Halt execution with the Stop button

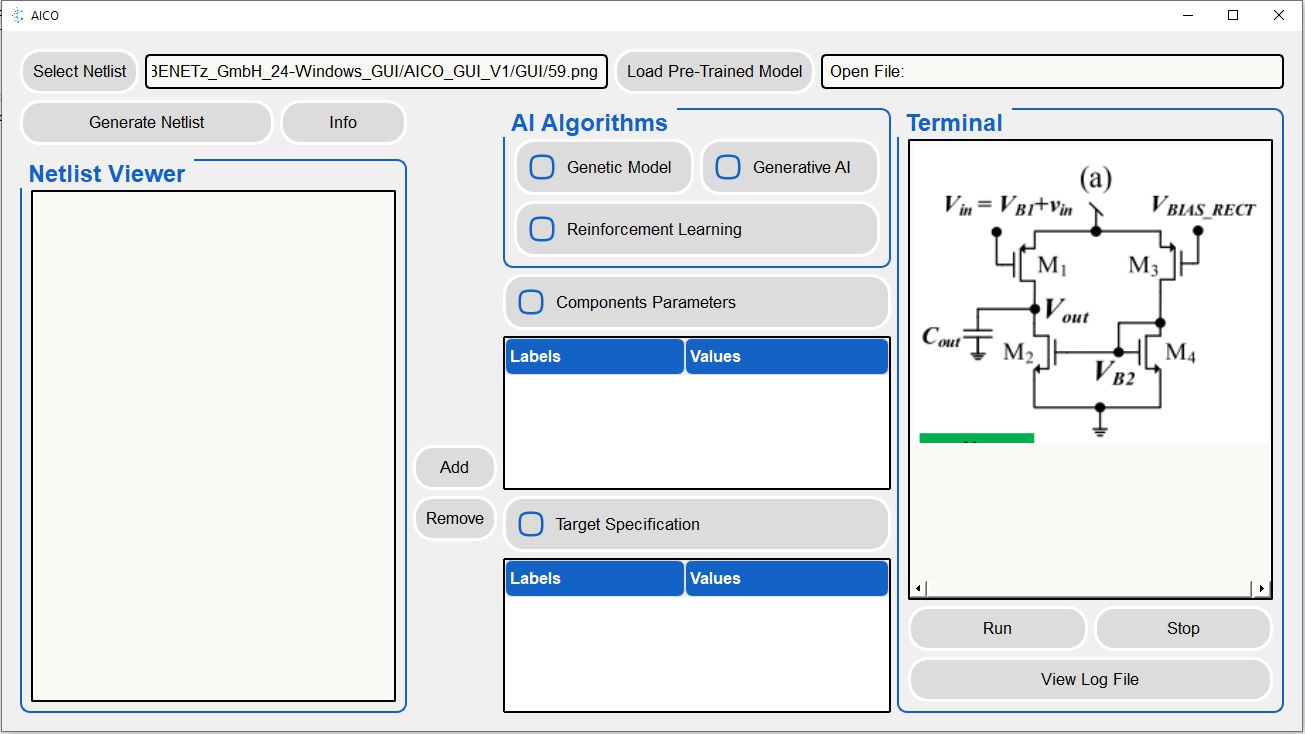1182,628
